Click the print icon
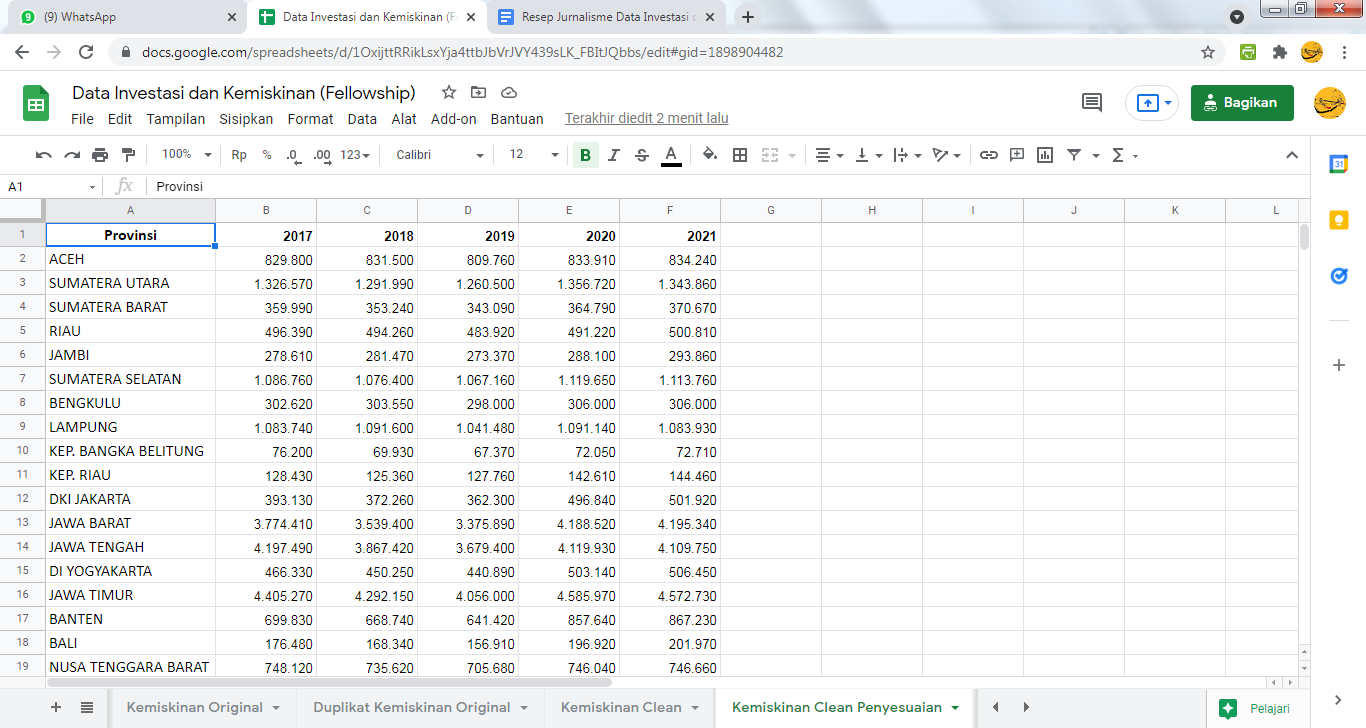 pos(100,155)
